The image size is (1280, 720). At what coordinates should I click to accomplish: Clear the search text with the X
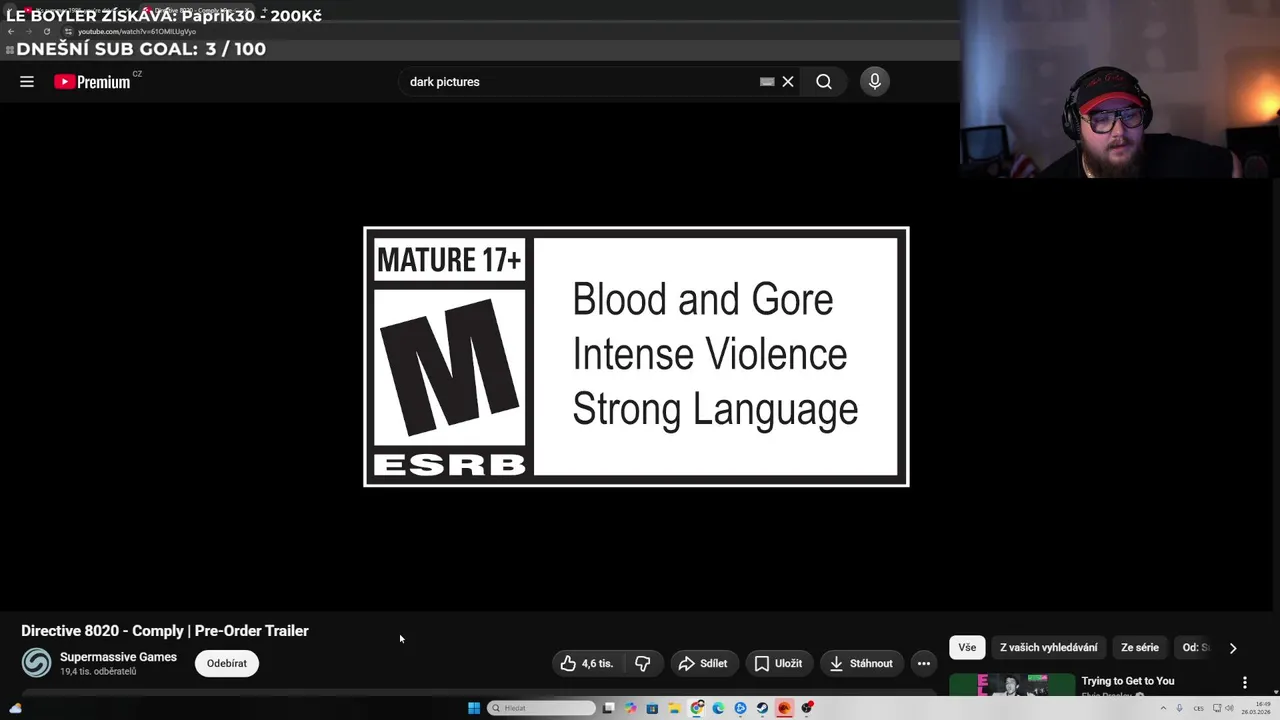[788, 82]
